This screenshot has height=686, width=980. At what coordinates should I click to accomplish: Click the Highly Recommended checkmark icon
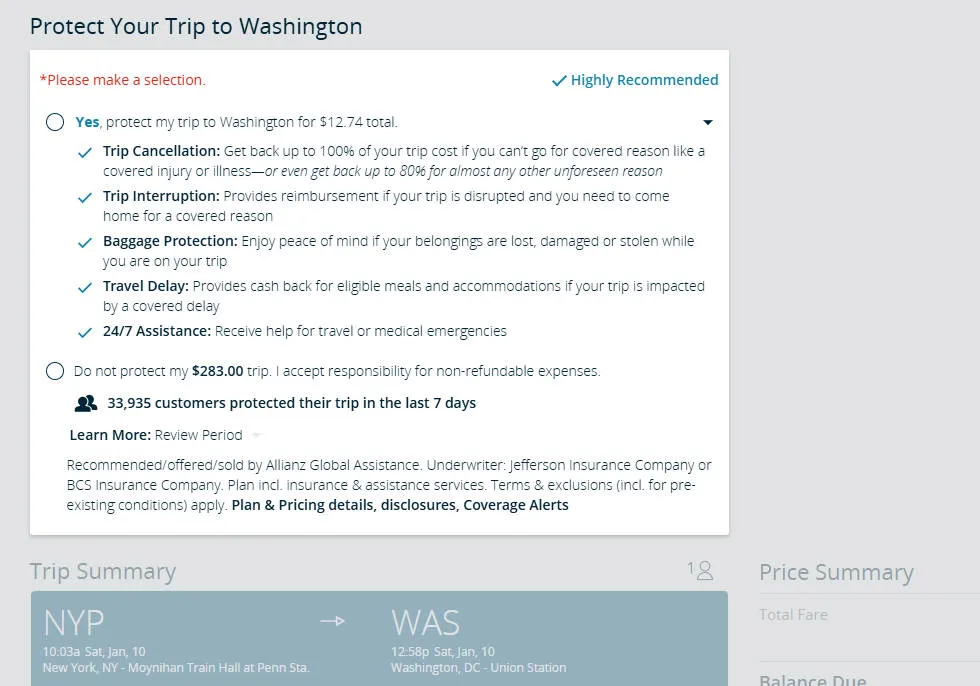(559, 81)
